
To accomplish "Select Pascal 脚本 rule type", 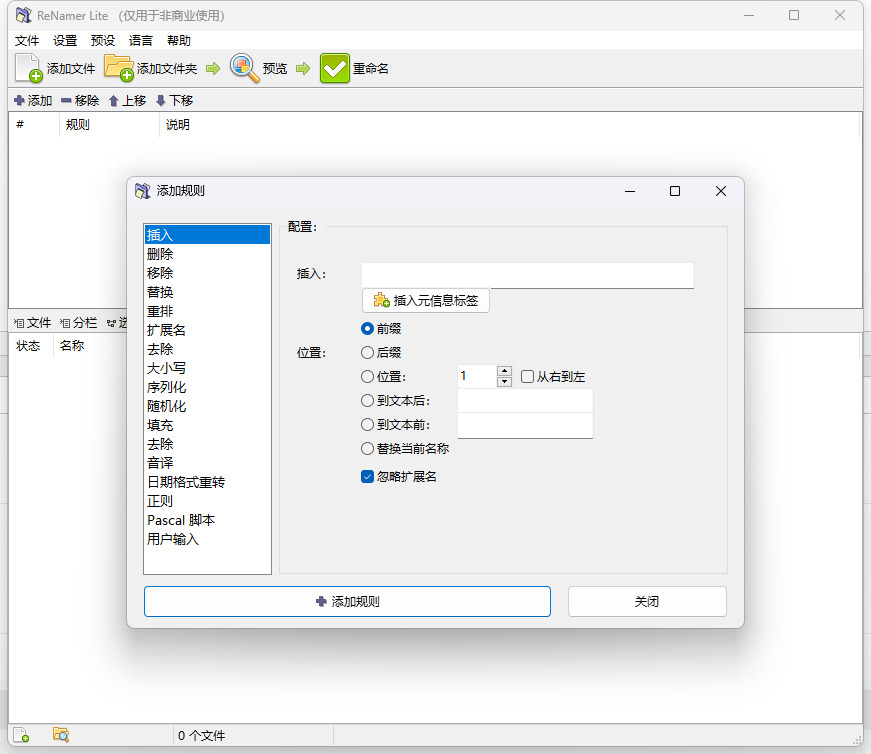I will [207, 520].
